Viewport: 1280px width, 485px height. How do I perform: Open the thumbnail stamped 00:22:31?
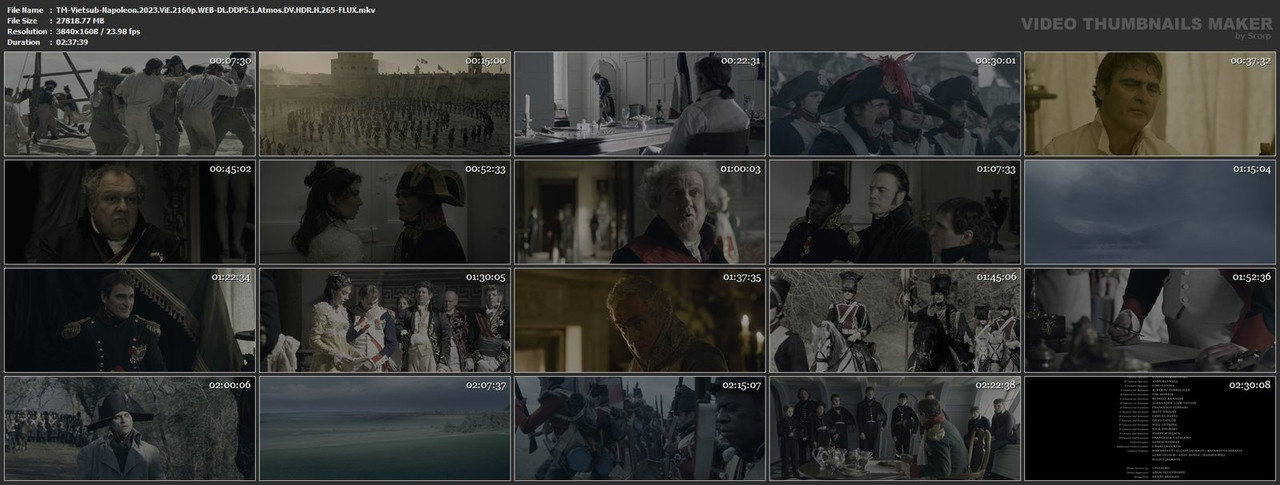pos(640,103)
